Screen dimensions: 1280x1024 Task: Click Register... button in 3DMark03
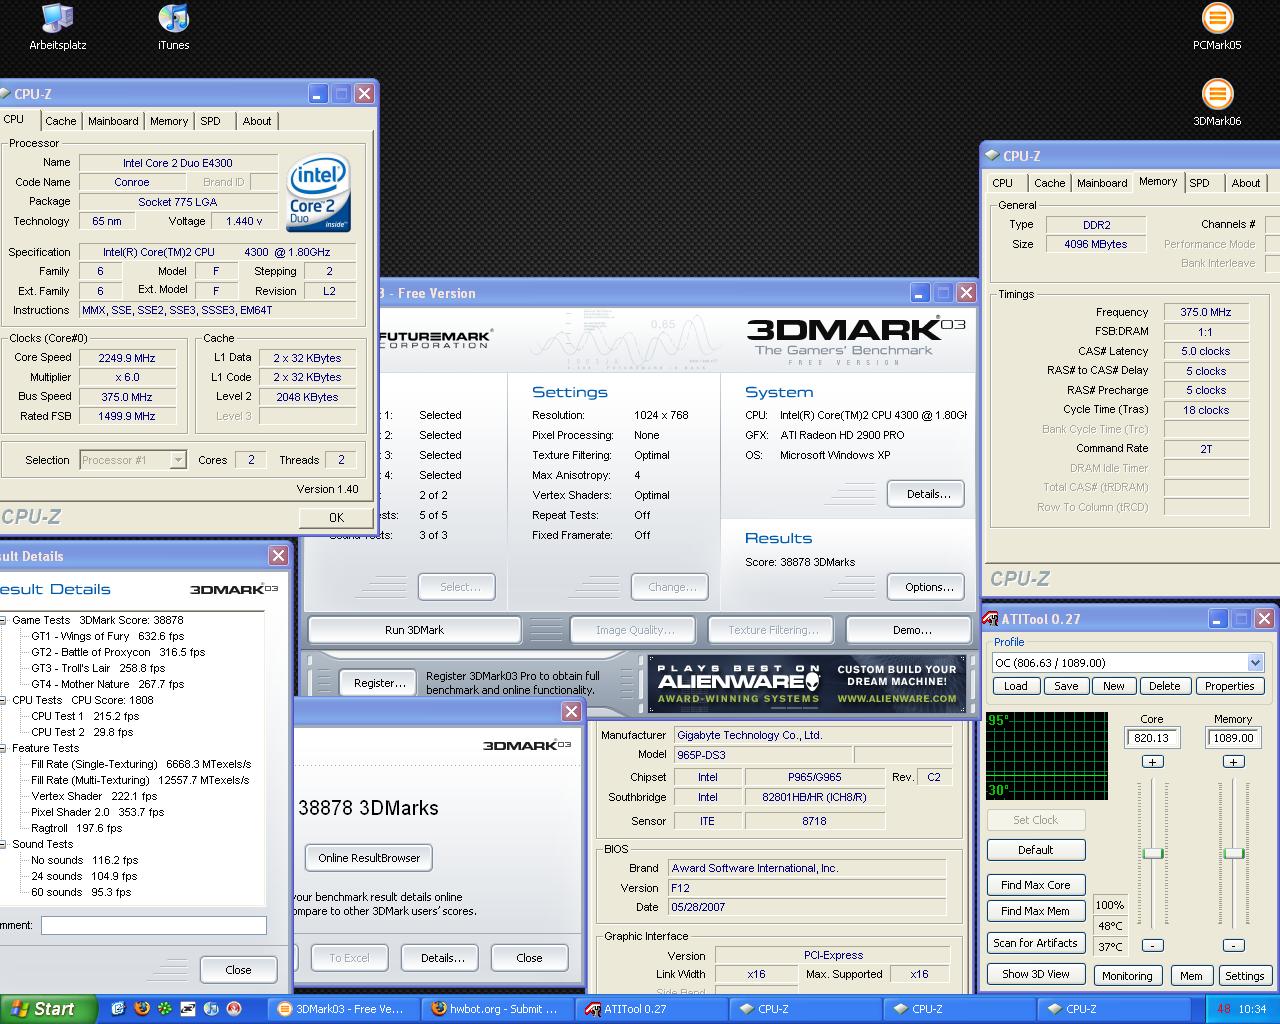(380, 683)
